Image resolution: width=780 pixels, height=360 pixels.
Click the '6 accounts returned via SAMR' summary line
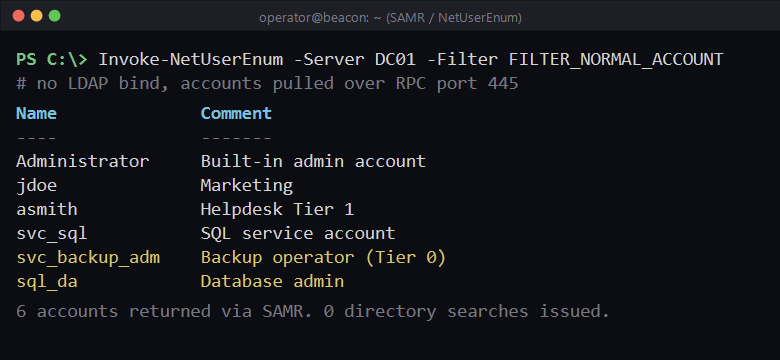(313, 311)
